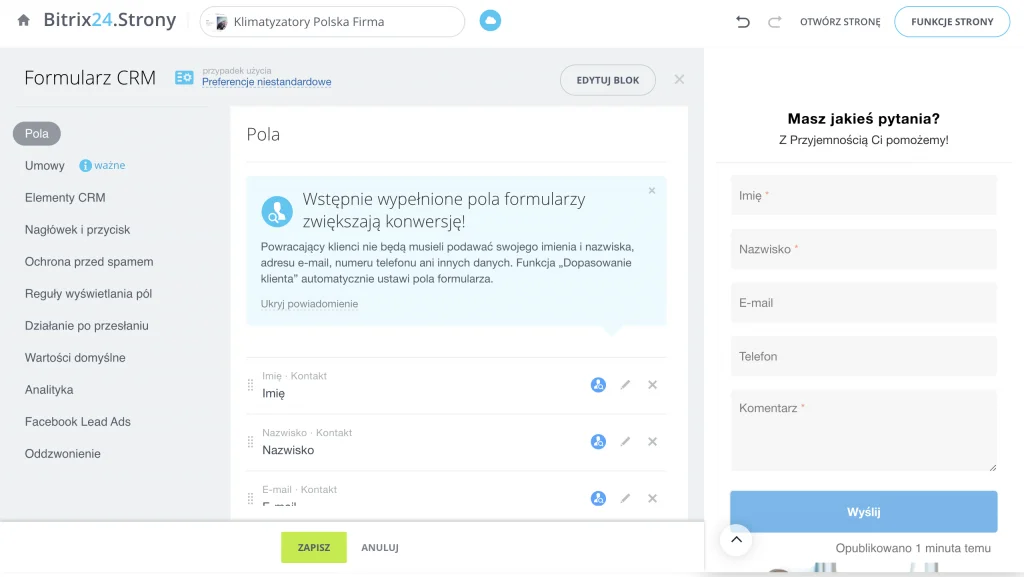Viewport: 1024px width, 577px height.
Task: Remove the Imię field with X icon
Action: [653, 385]
